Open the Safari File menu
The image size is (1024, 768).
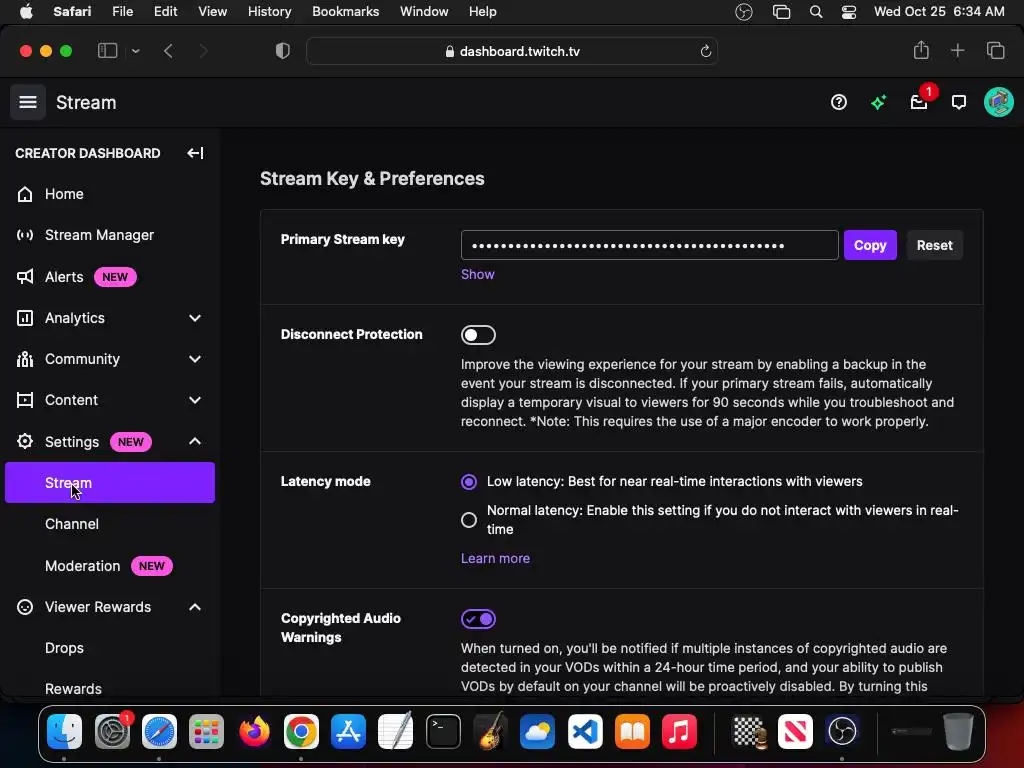coord(122,12)
